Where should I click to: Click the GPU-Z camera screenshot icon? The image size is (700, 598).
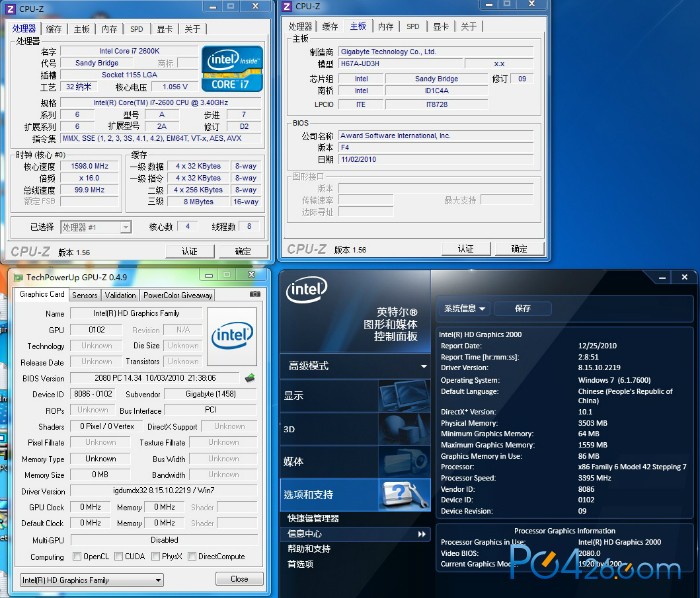(x=255, y=294)
